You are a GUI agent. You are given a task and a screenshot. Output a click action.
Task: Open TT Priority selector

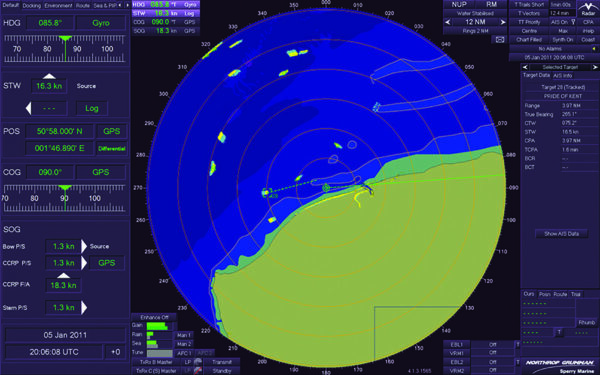[529, 22]
